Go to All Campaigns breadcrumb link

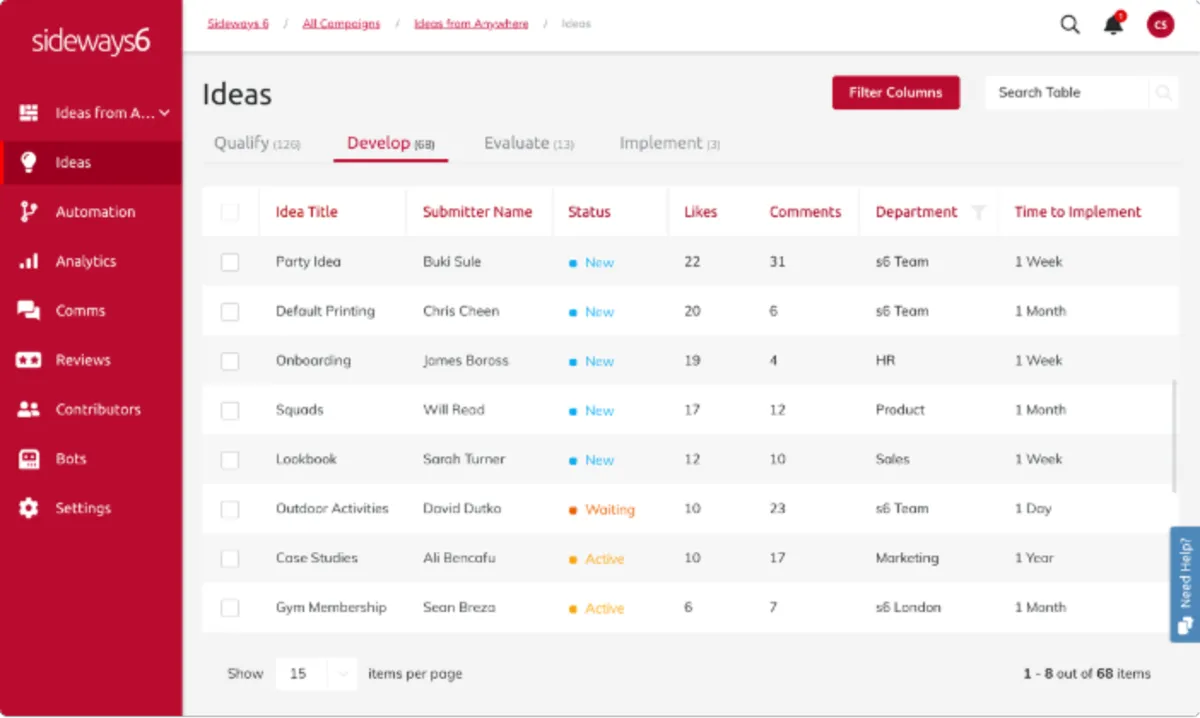coord(341,23)
